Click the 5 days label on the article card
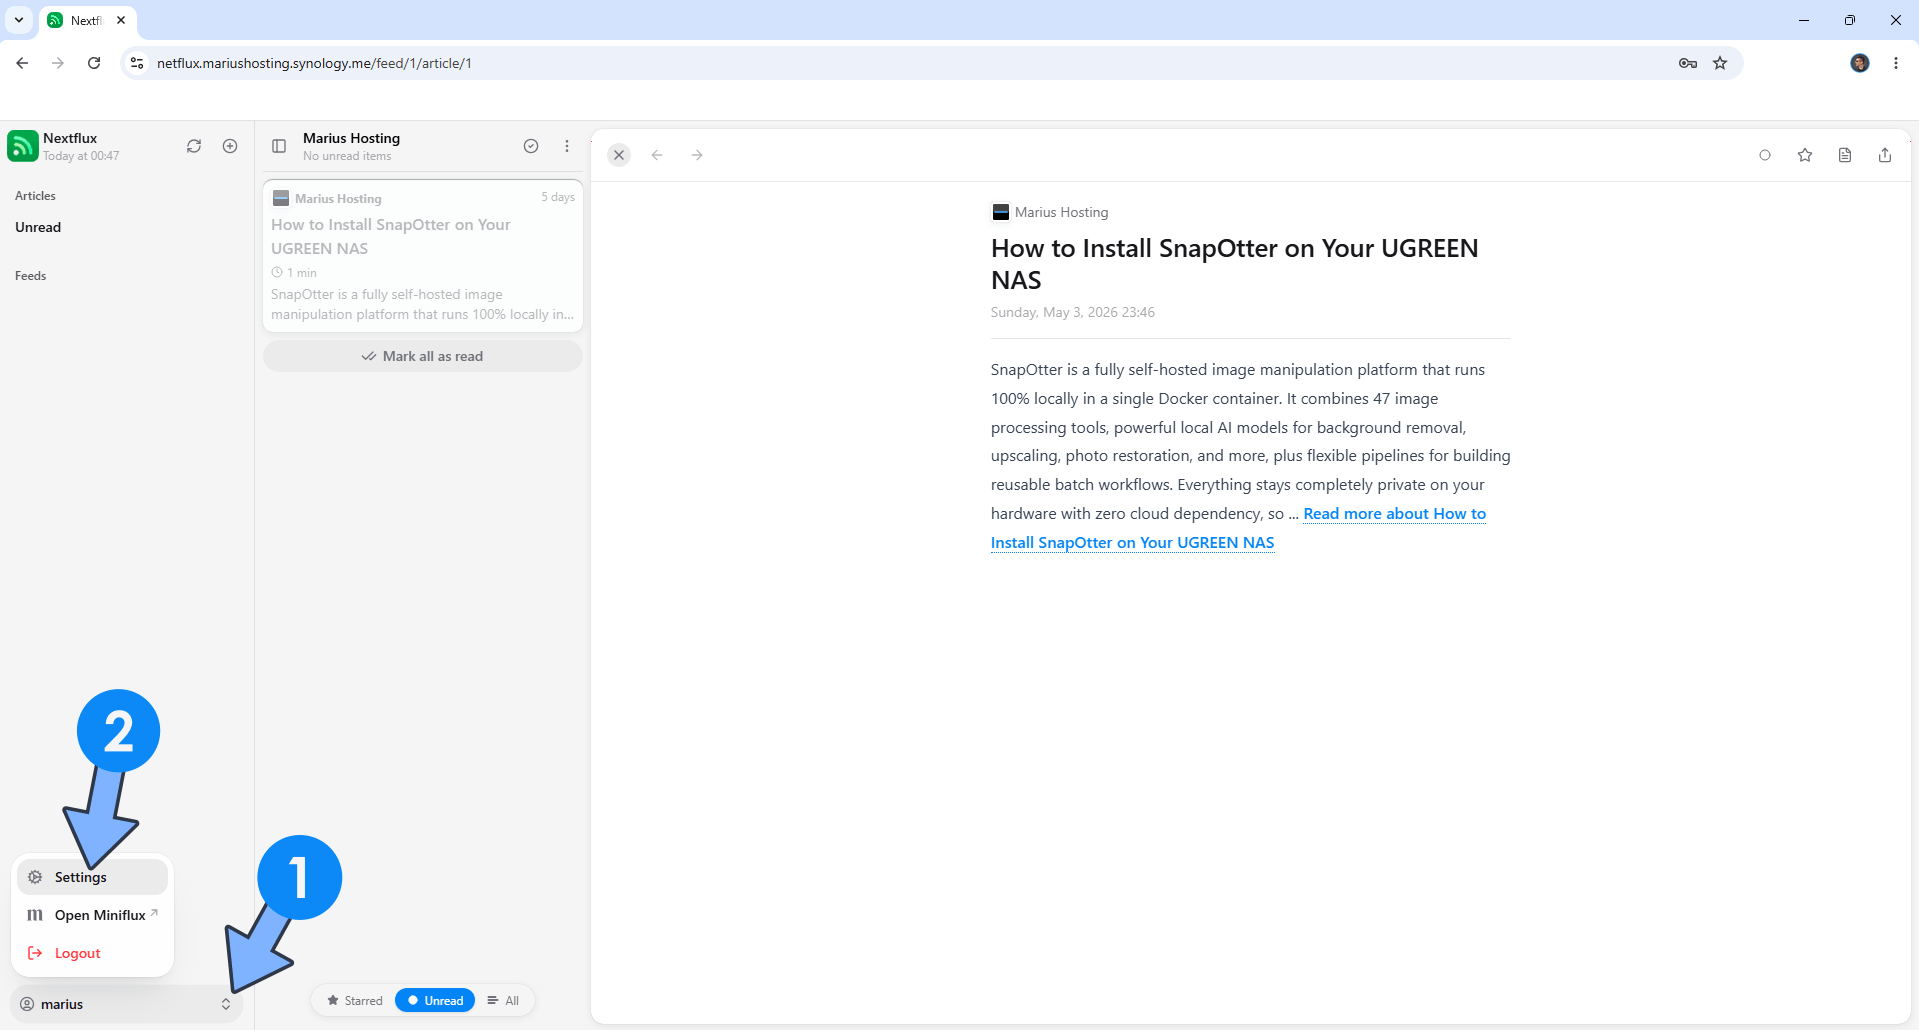The height and width of the screenshot is (1030, 1919). tap(558, 197)
